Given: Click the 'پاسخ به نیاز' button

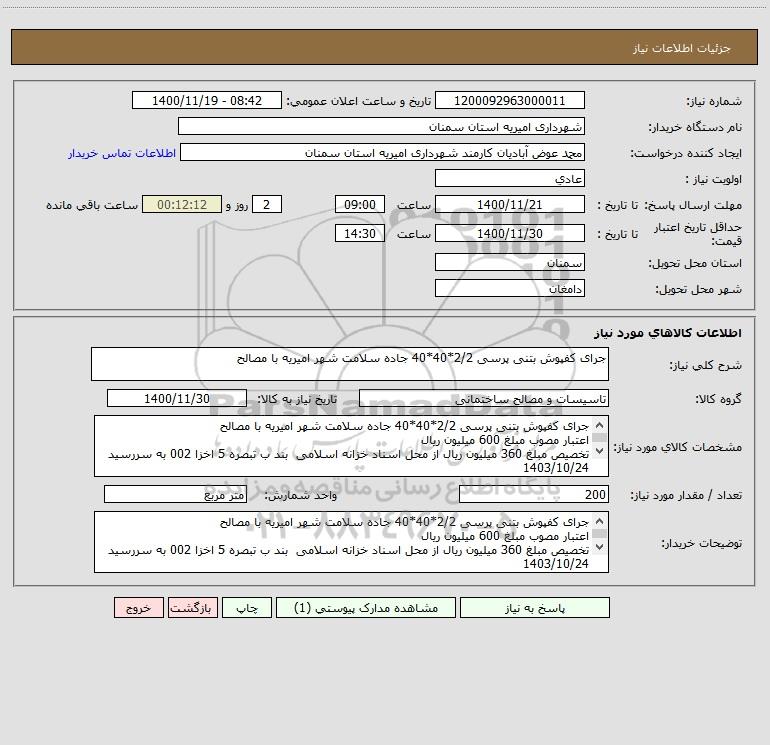Looking at the screenshot, I should 535,607.
